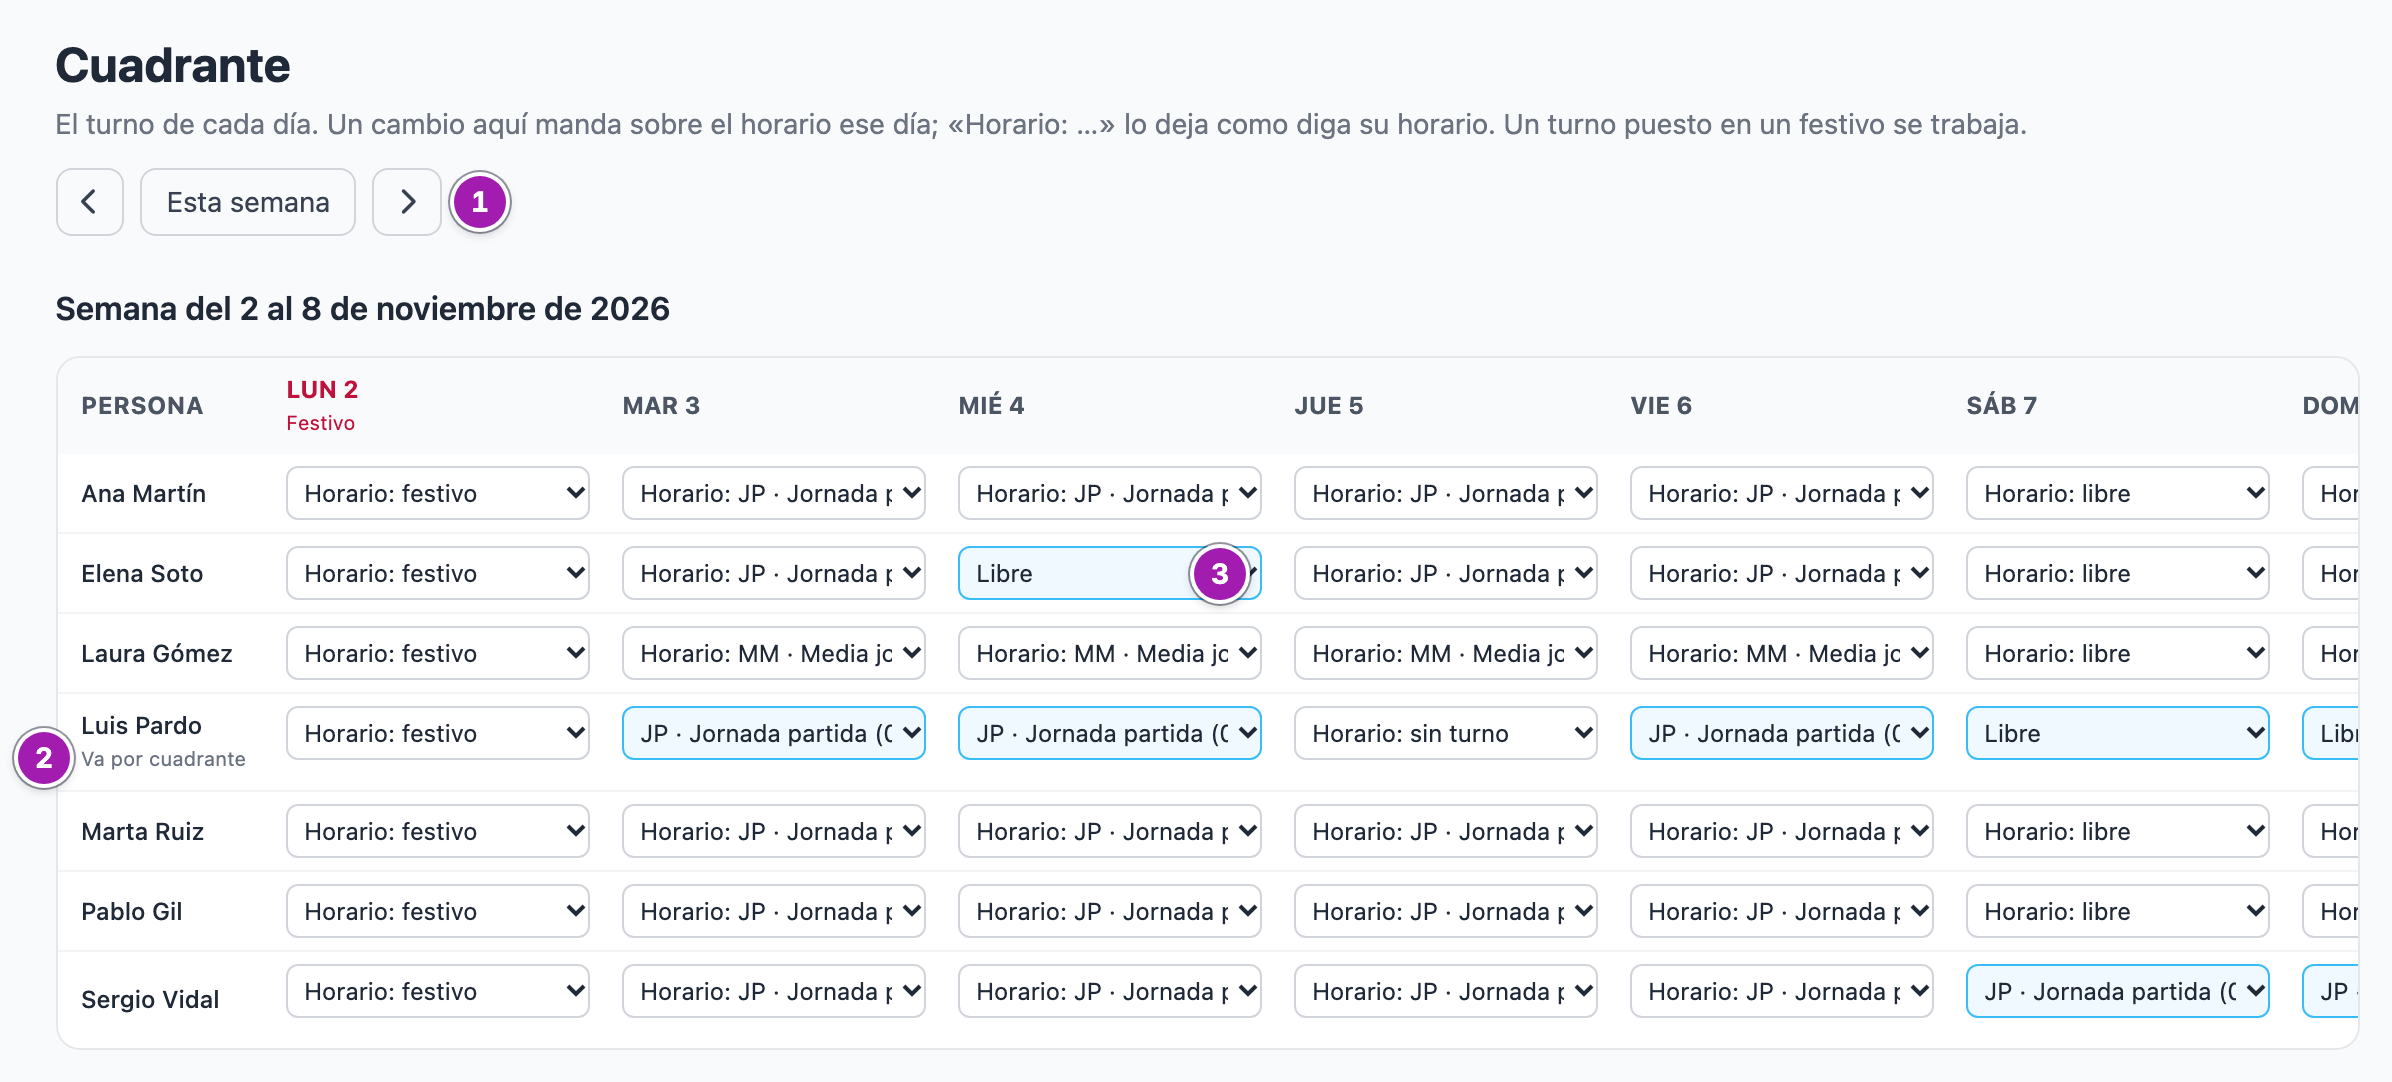This screenshot has width=2392, height=1082.
Task: Open Ana Martín's Sunday dropdown at table edge
Action: [2331, 493]
